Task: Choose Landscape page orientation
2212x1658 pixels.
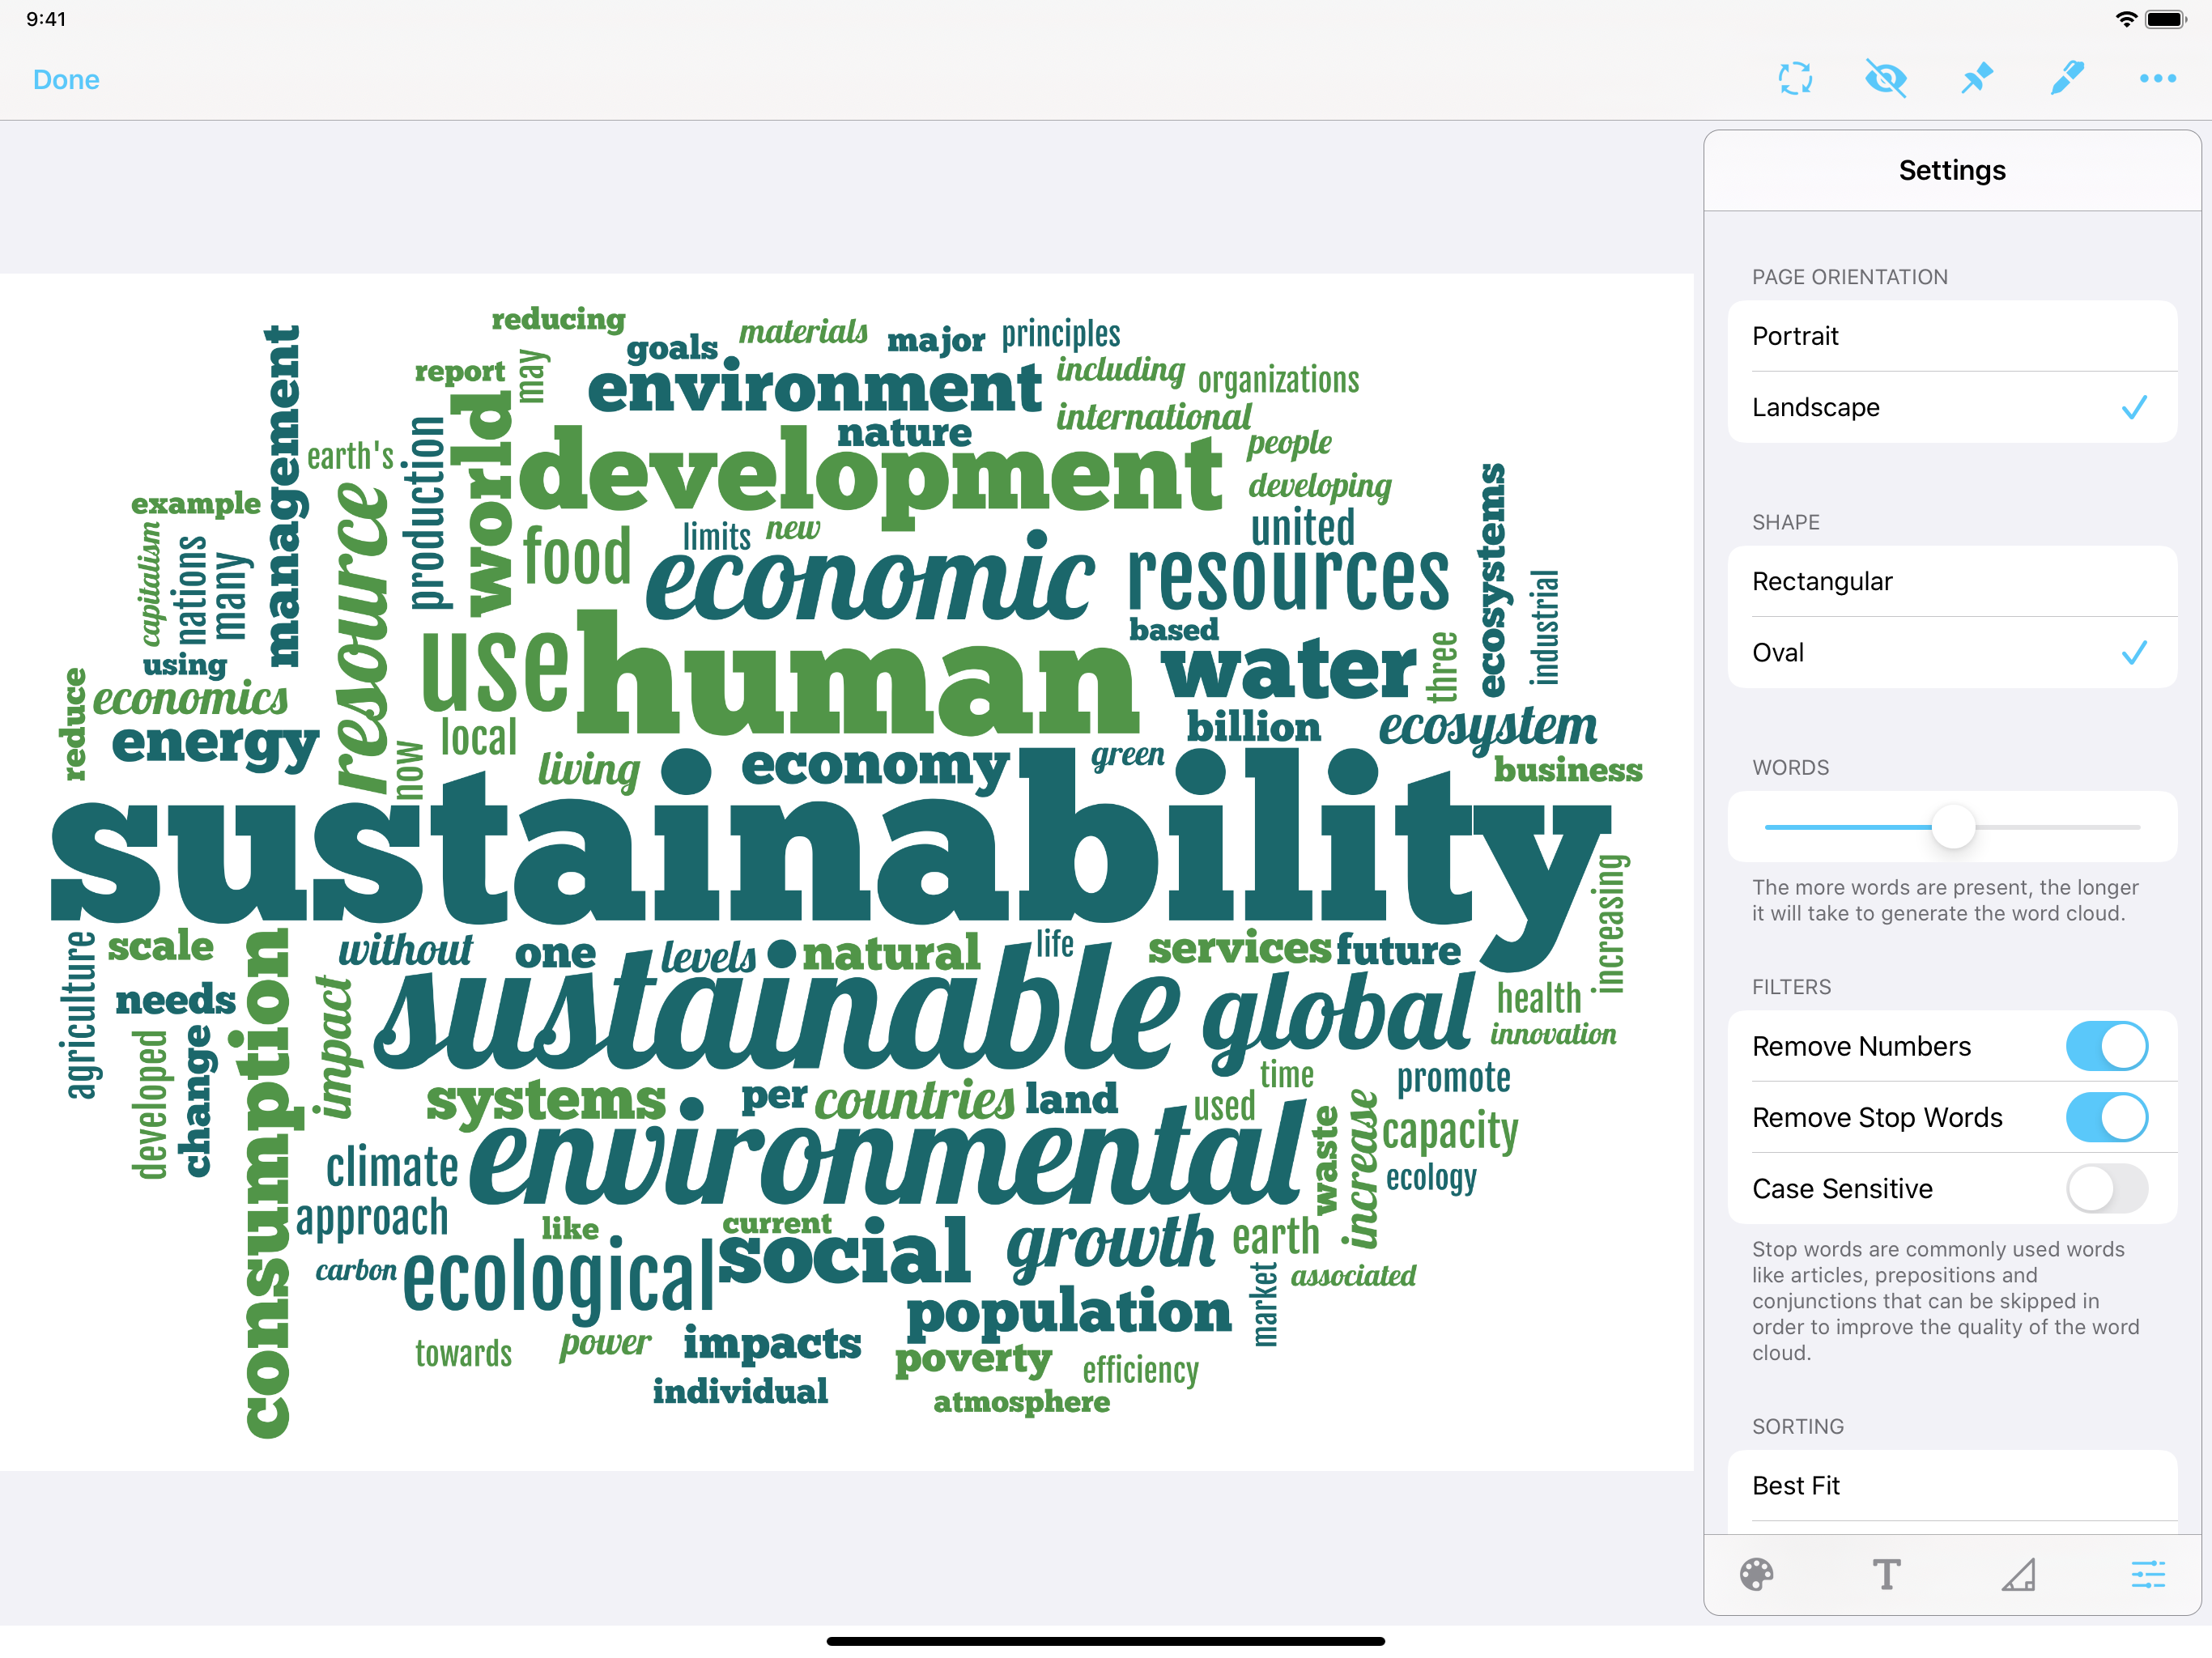Action: coord(1952,407)
